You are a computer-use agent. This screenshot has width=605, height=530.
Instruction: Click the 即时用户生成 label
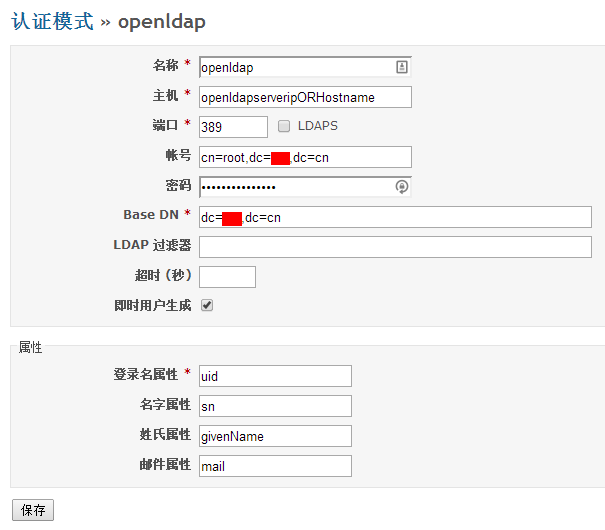(152, 306)
